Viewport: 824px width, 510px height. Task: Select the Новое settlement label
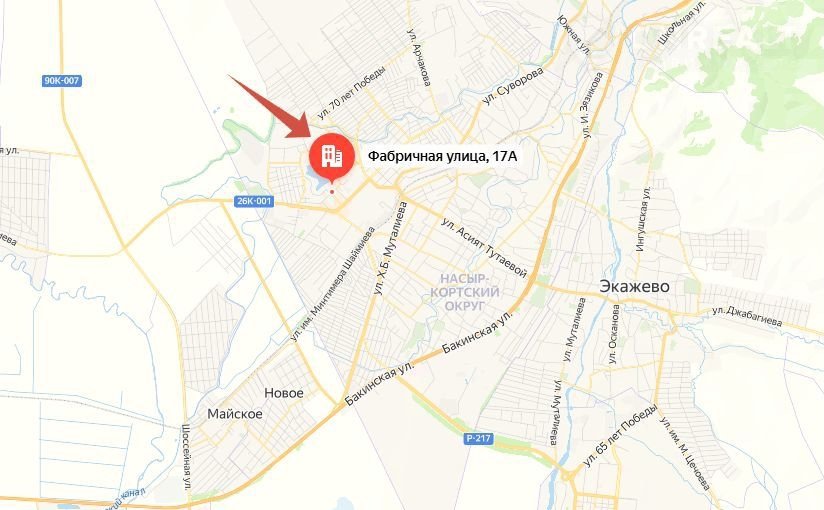(284, 393)
